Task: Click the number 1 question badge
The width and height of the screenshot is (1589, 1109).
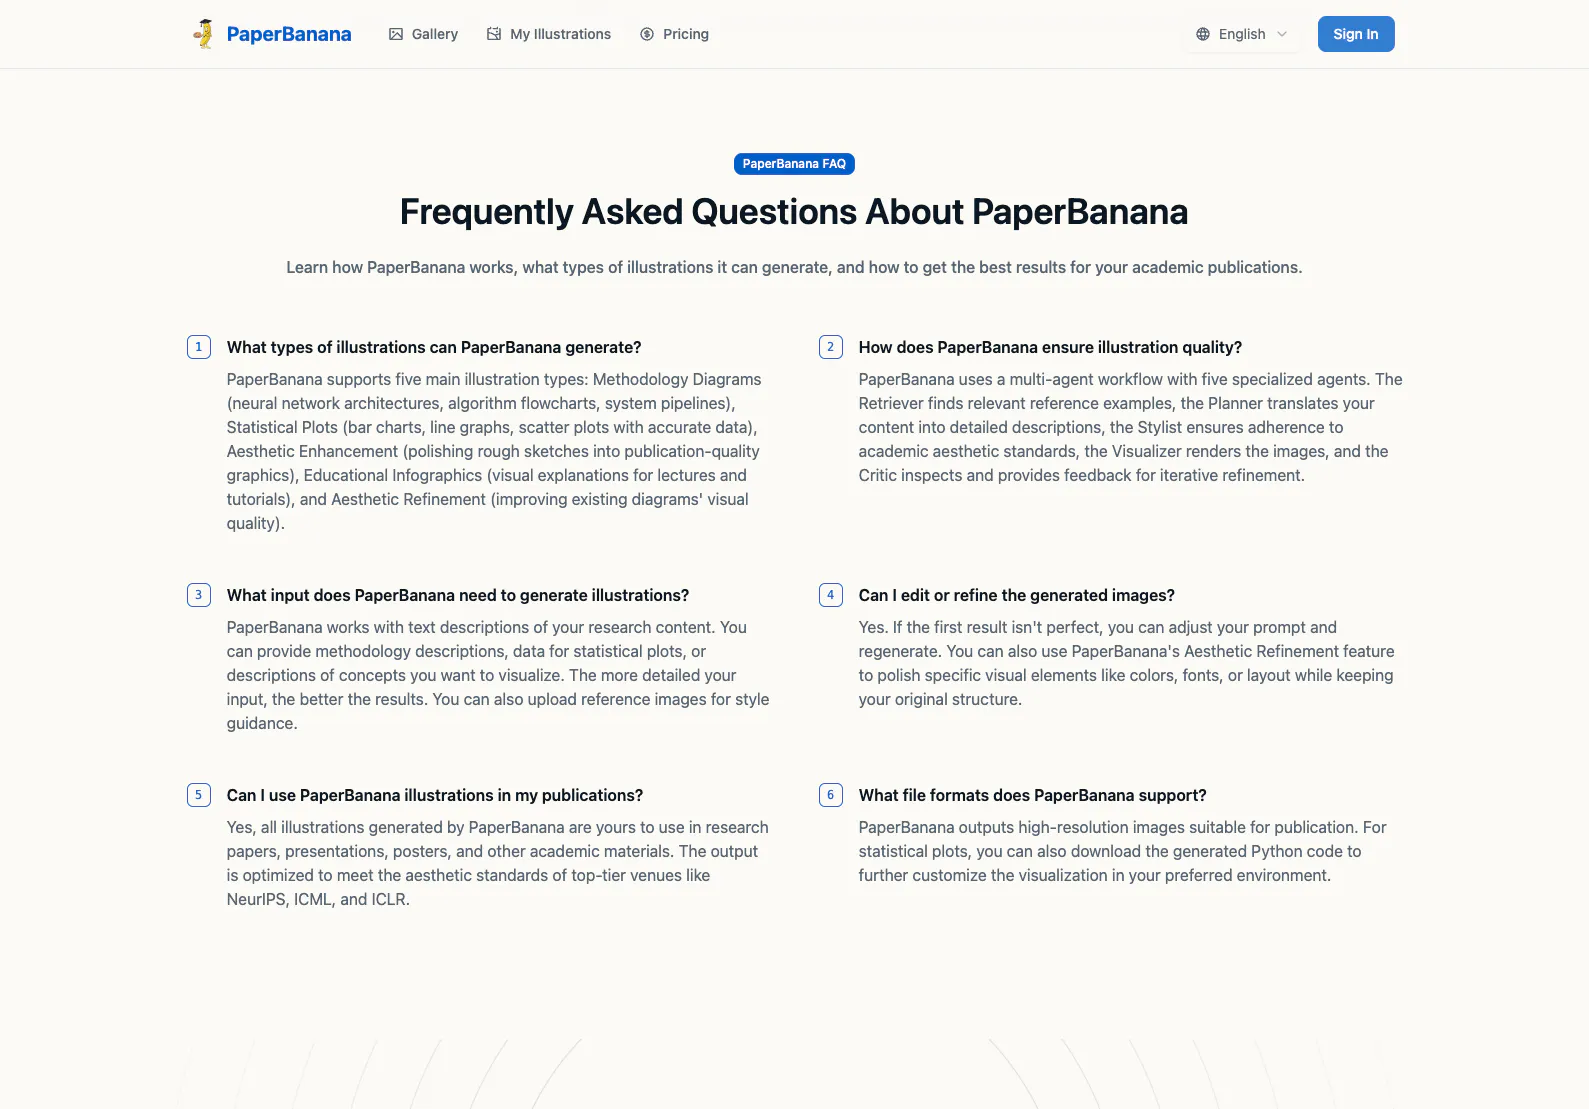Action: click(199, 347)
